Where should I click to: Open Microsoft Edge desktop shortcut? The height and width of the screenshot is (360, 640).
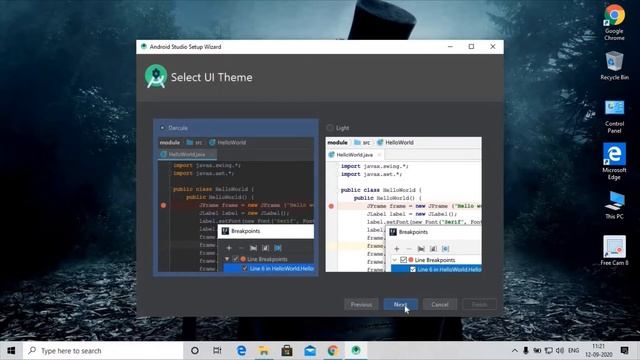click(614, 162)
